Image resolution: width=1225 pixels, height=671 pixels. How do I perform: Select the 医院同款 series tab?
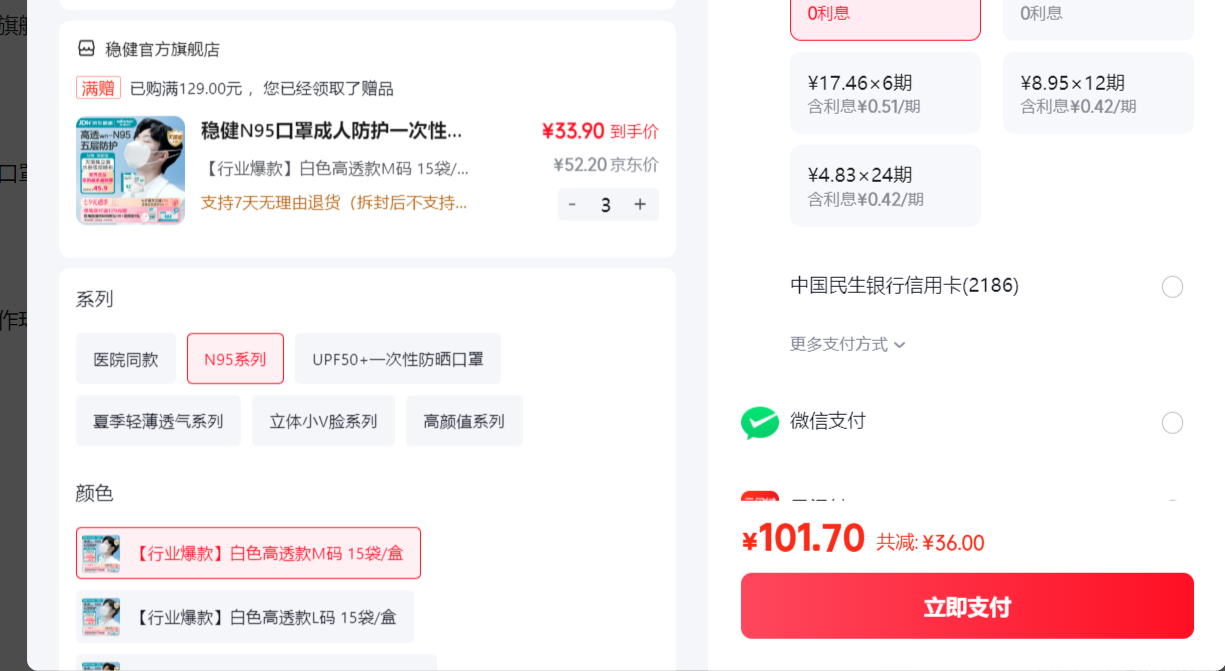pyautogui.click(x=126, y=359)
